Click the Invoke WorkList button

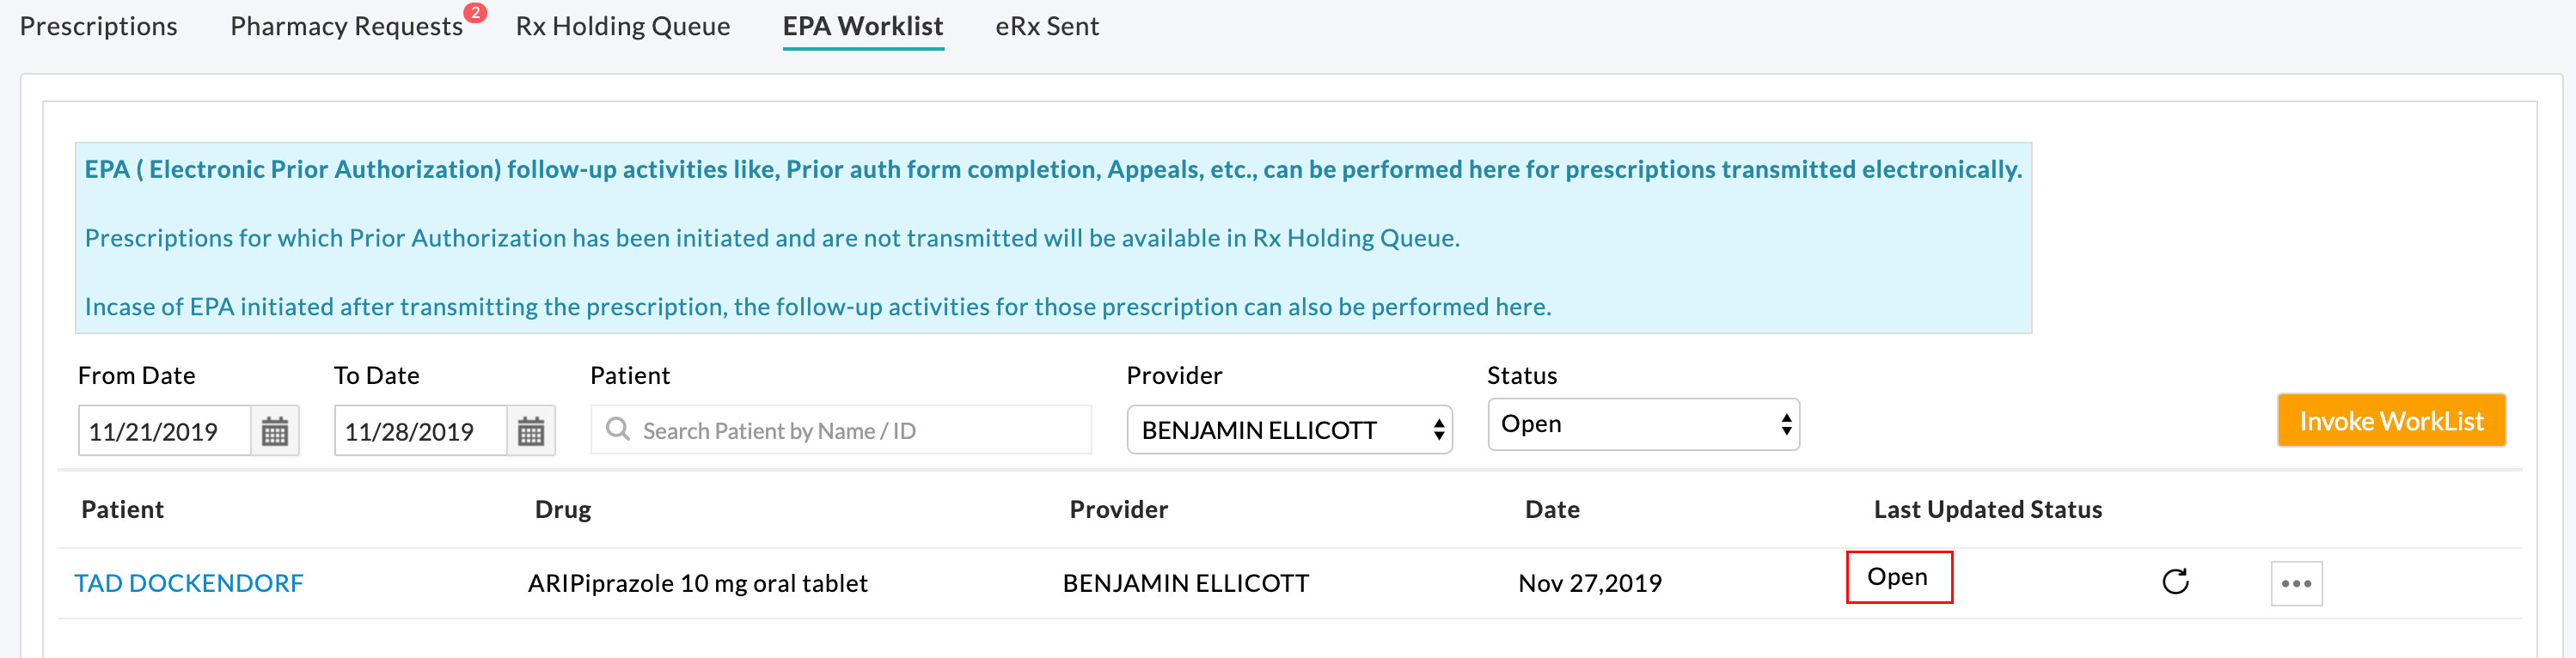pos(2391,421)
